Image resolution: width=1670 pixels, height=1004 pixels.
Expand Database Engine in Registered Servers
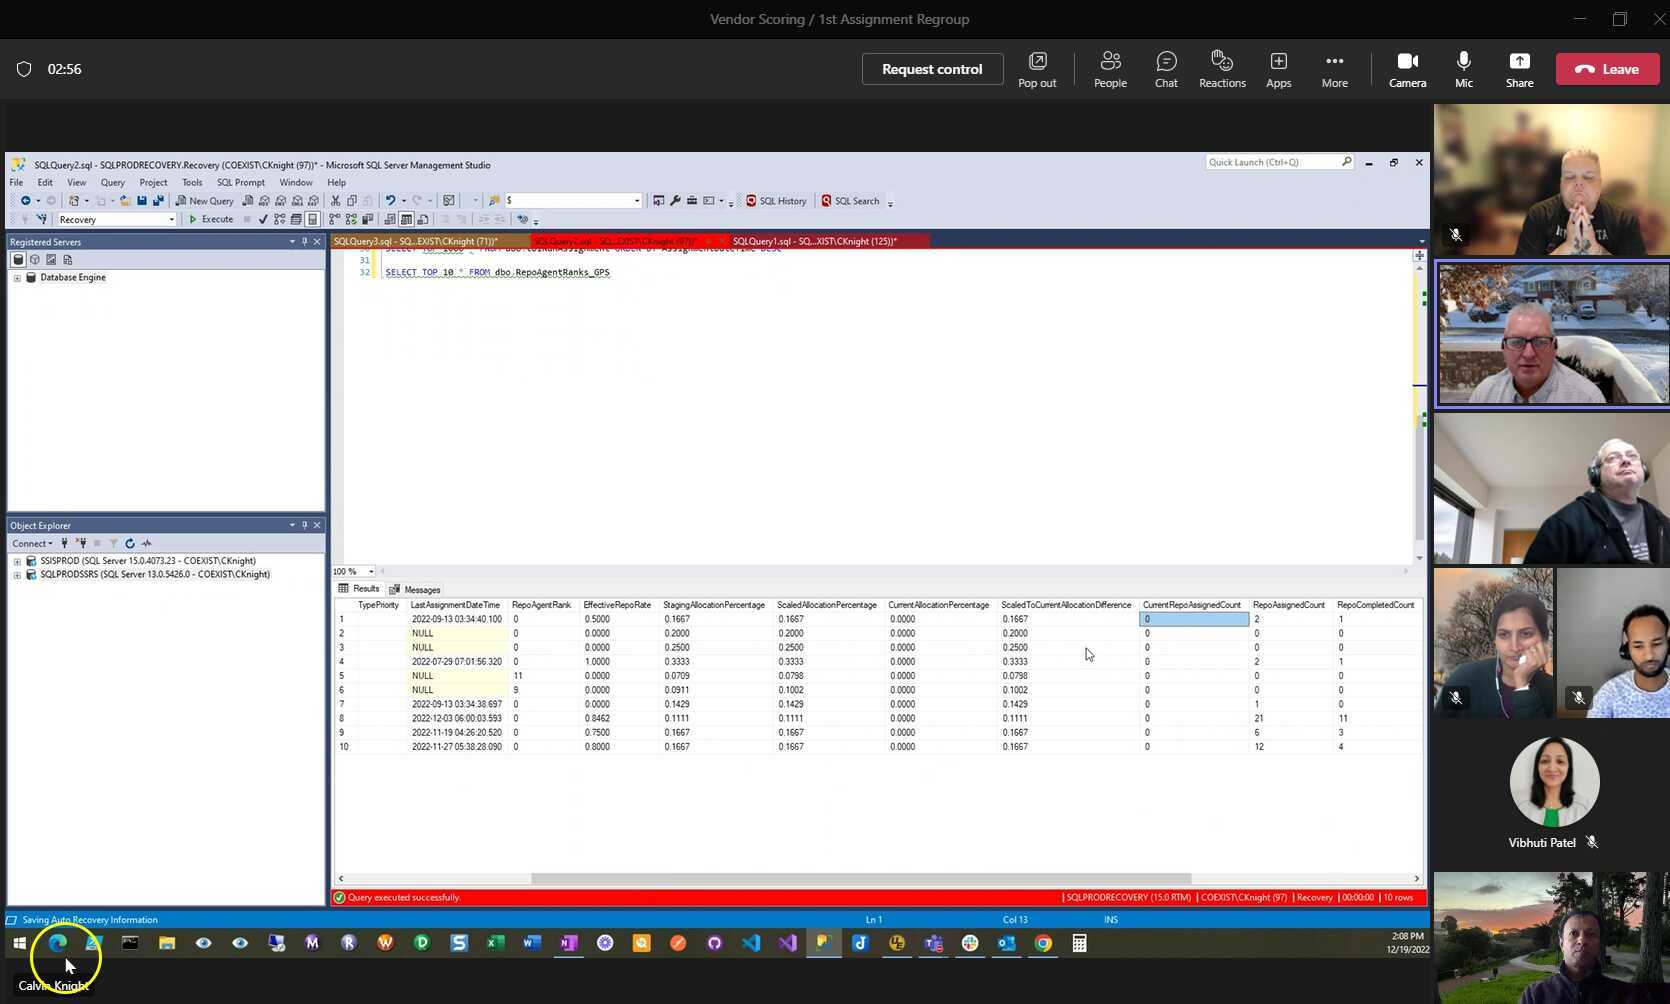[x=17, y=277]
